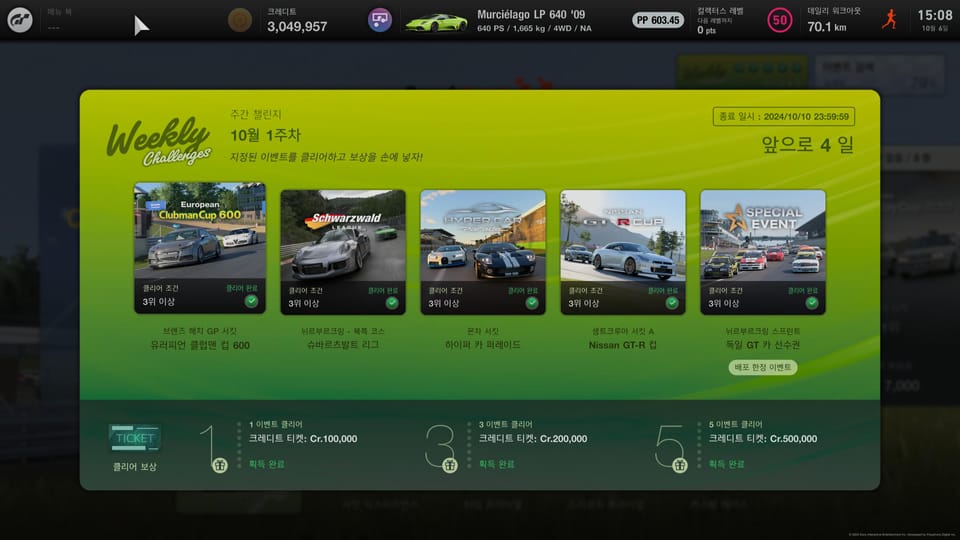Open the European Clubman Cup 600 card
This screenshot has height=540, width=960.
[x=200, y=247]
